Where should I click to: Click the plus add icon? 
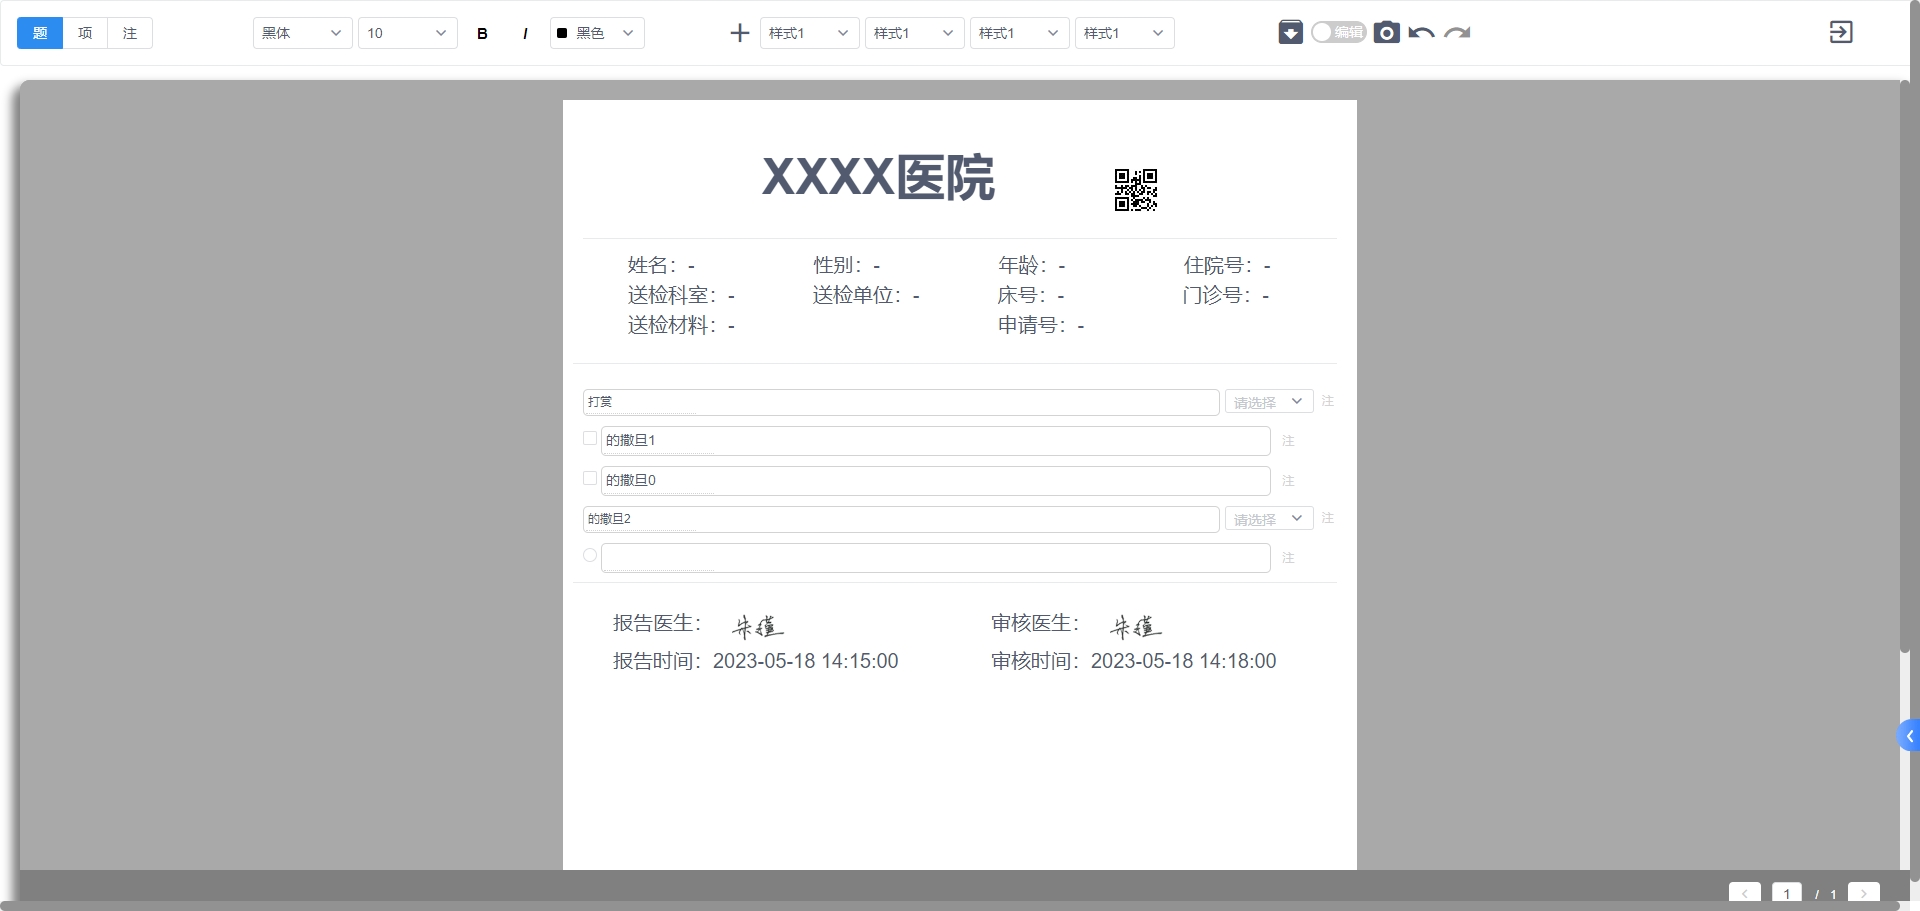[x=739, y=33]
